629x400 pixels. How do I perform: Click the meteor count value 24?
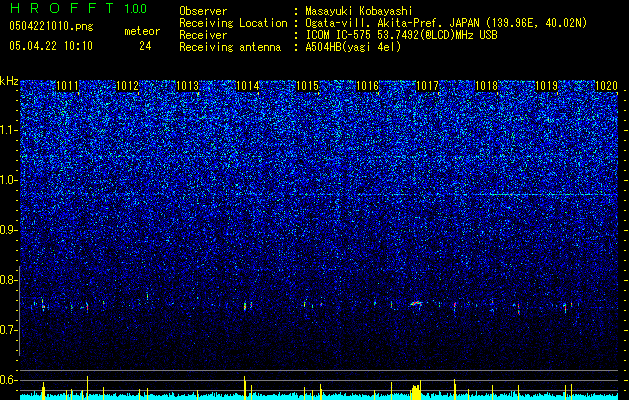pos(145,46)
